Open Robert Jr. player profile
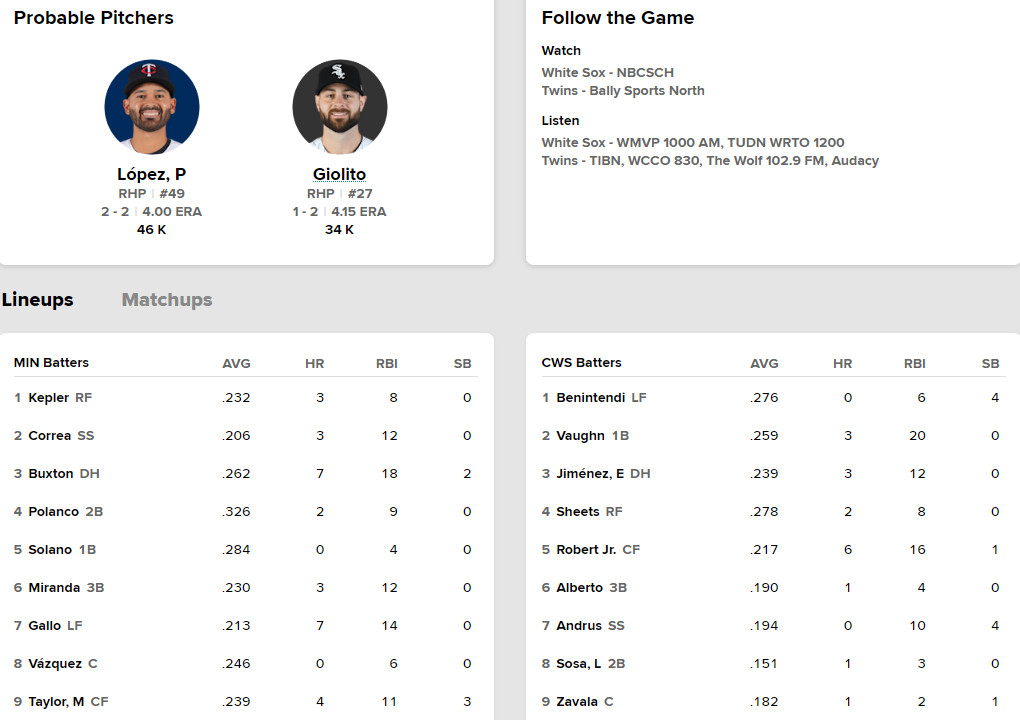 pos(586,550)
